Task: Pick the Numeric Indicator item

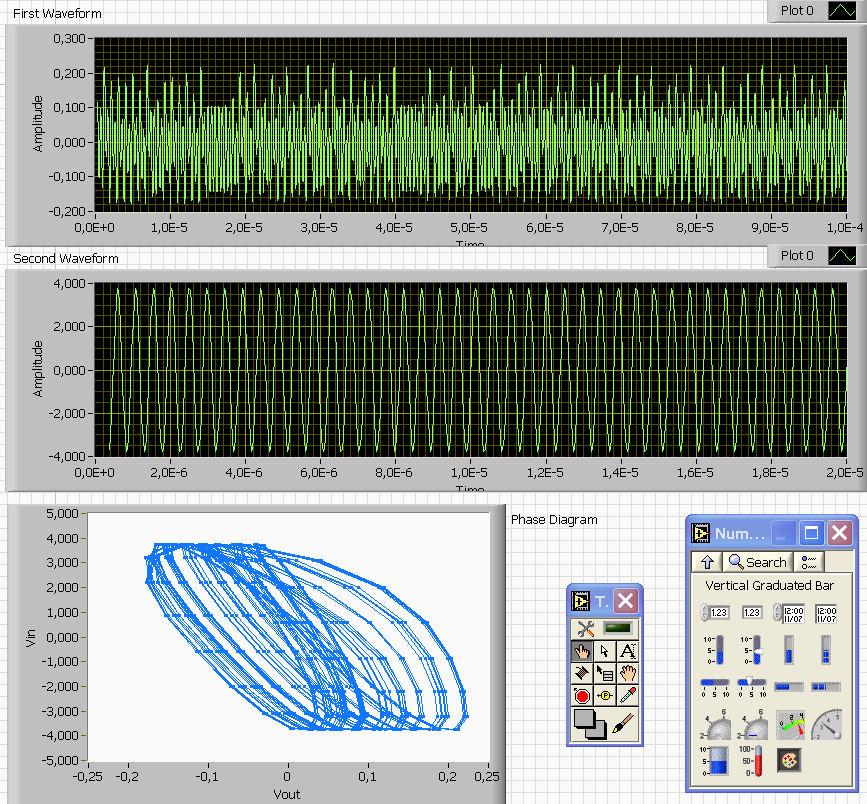Action: pos(752,612)
